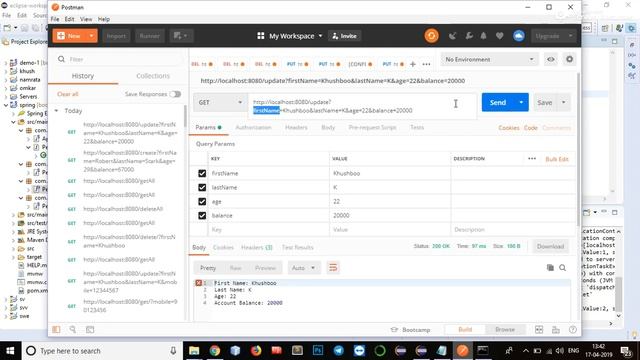The image size is (640, 360).
Task: Click the empty Key field in params
Action: pyautogui.click(x=269, y=230)
